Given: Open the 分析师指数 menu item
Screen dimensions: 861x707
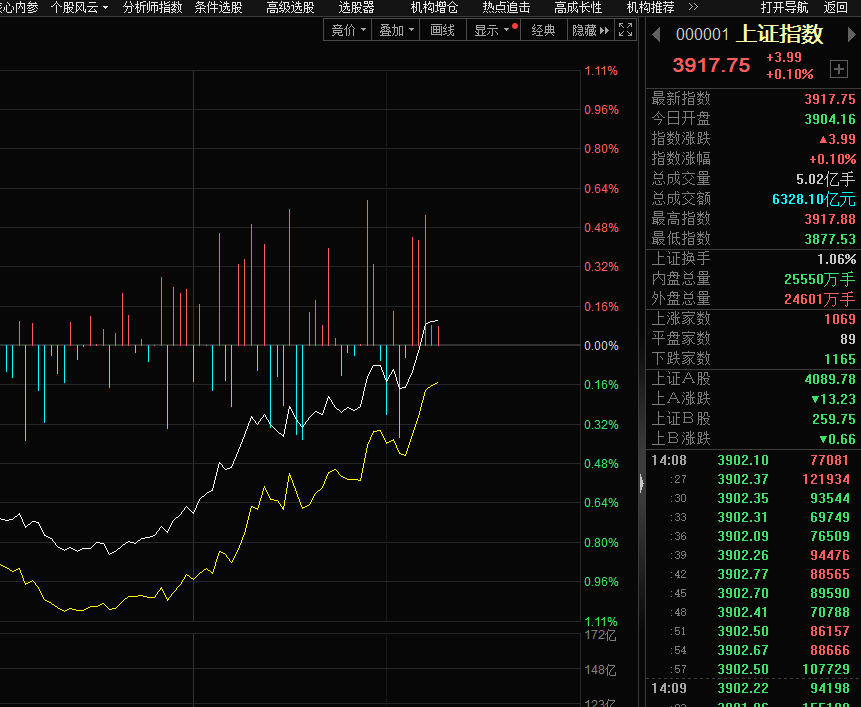Looking at the screenshot, I should pyautogui.click(x=152, y=7).
